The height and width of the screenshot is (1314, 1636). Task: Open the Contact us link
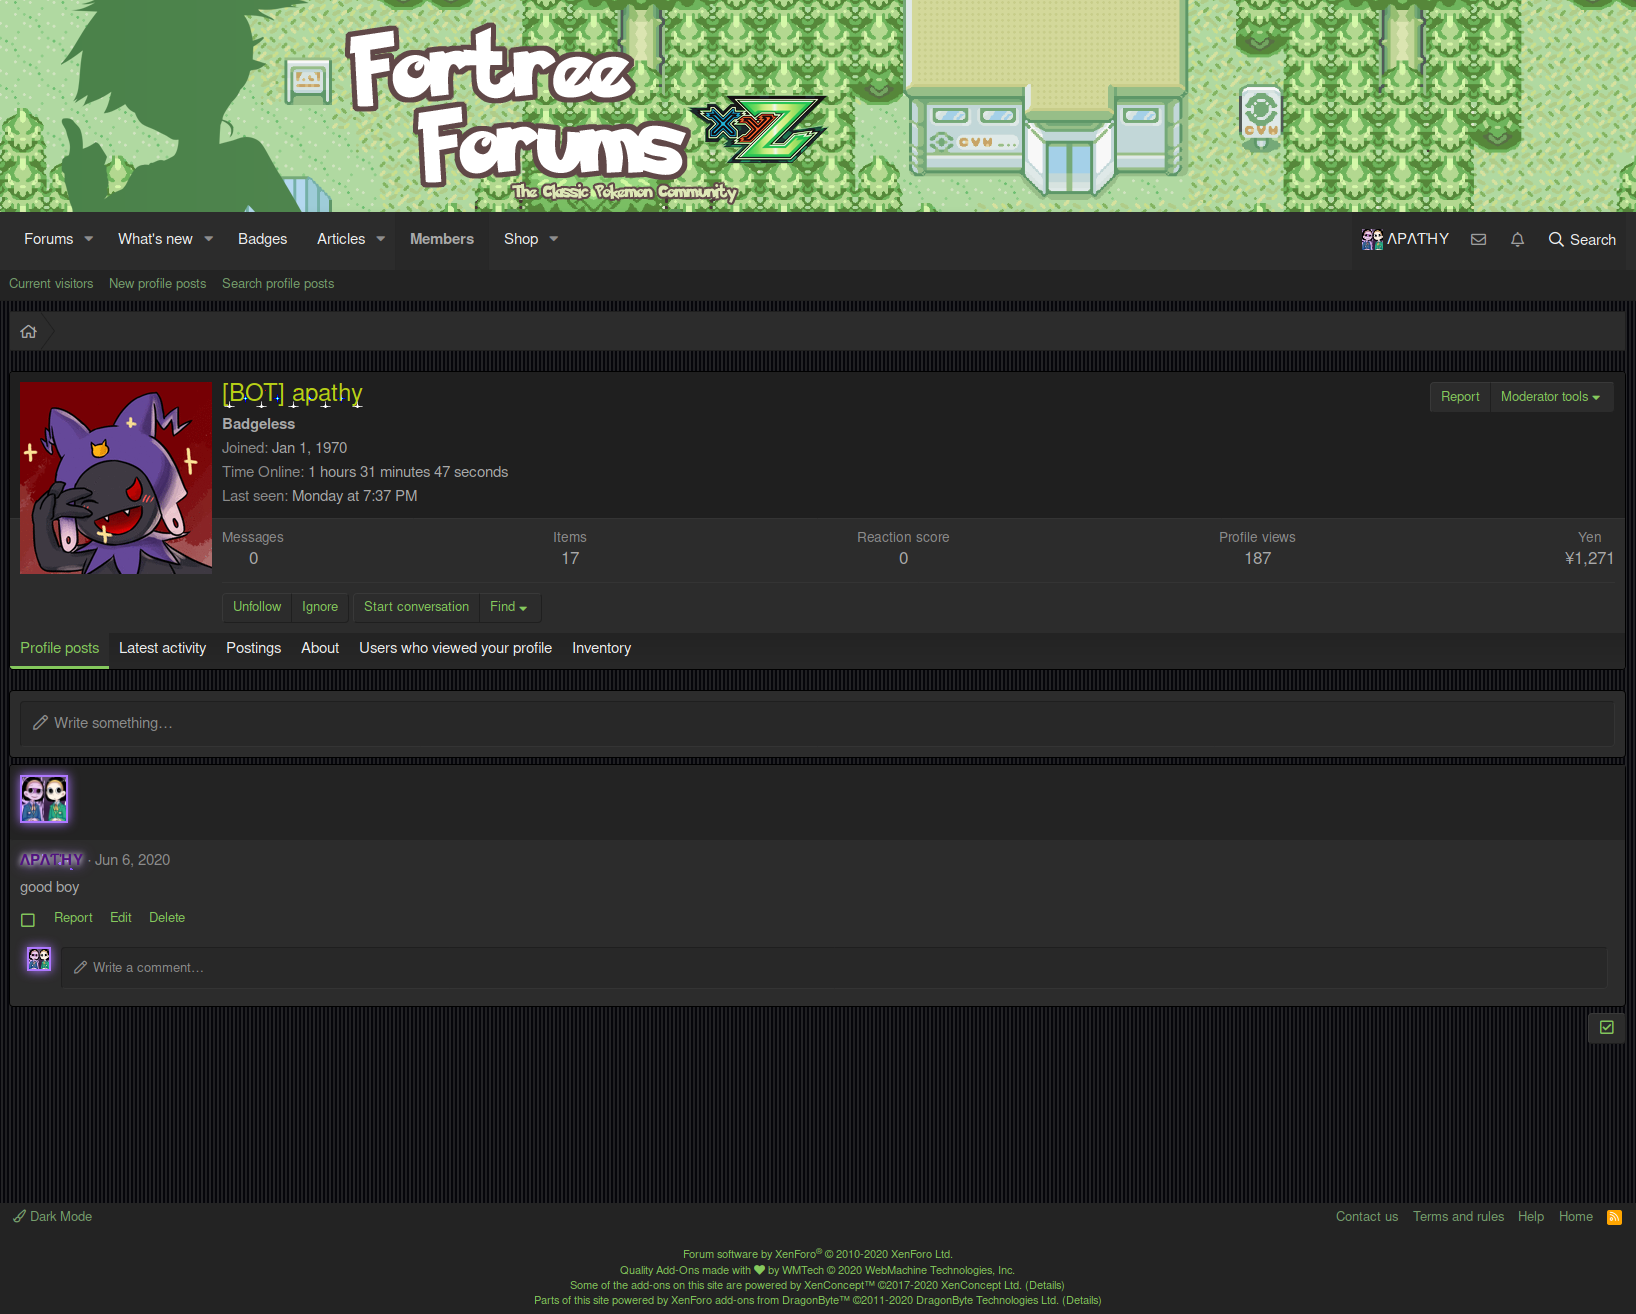tap(1366, 1216)
